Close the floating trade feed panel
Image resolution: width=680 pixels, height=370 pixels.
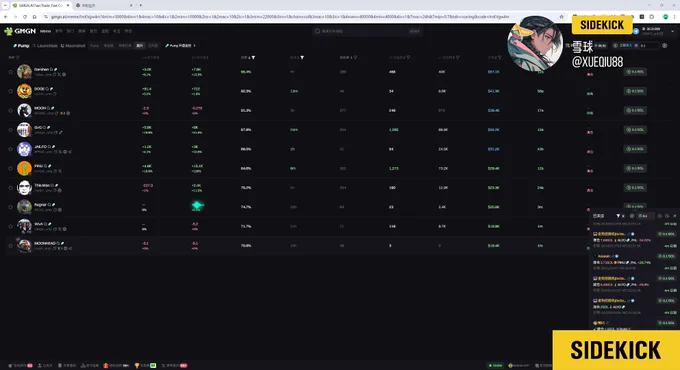tap(674, 216)
